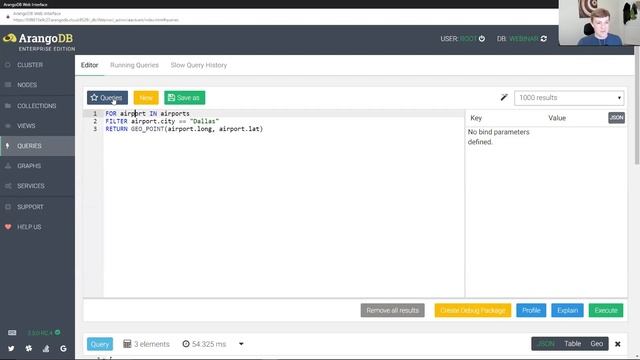The height and width of the screenshot is (360, 640).
Task: Click the blue Profile button
Action: coord(531,311)
